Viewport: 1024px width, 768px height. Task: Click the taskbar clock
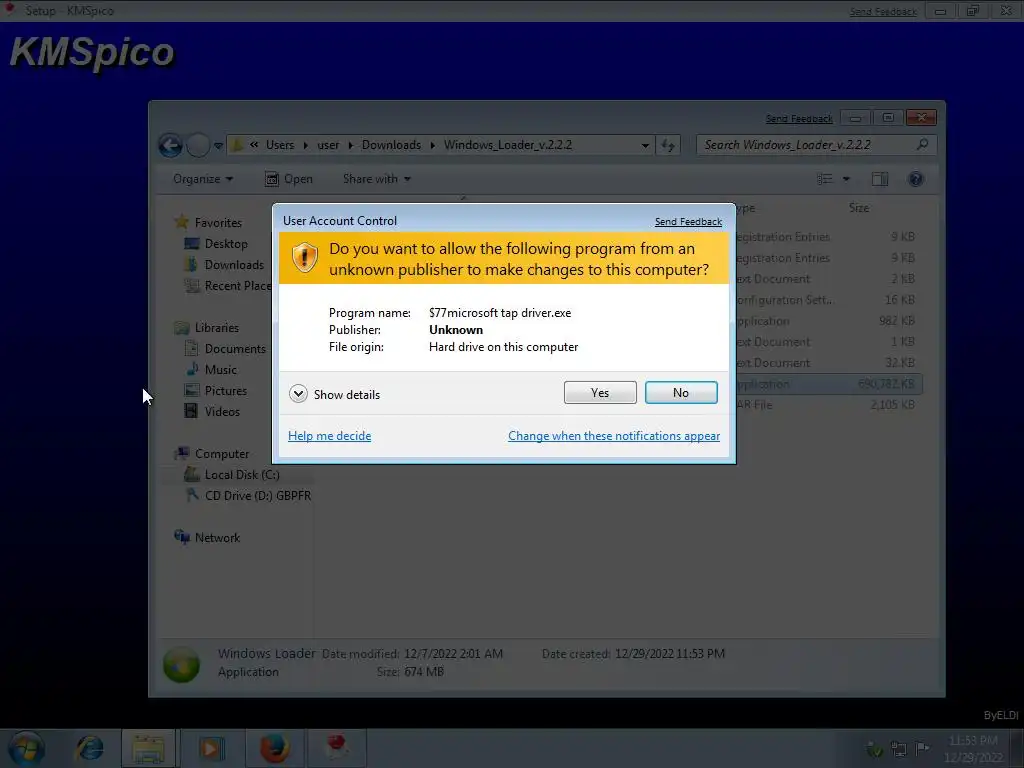973,748
